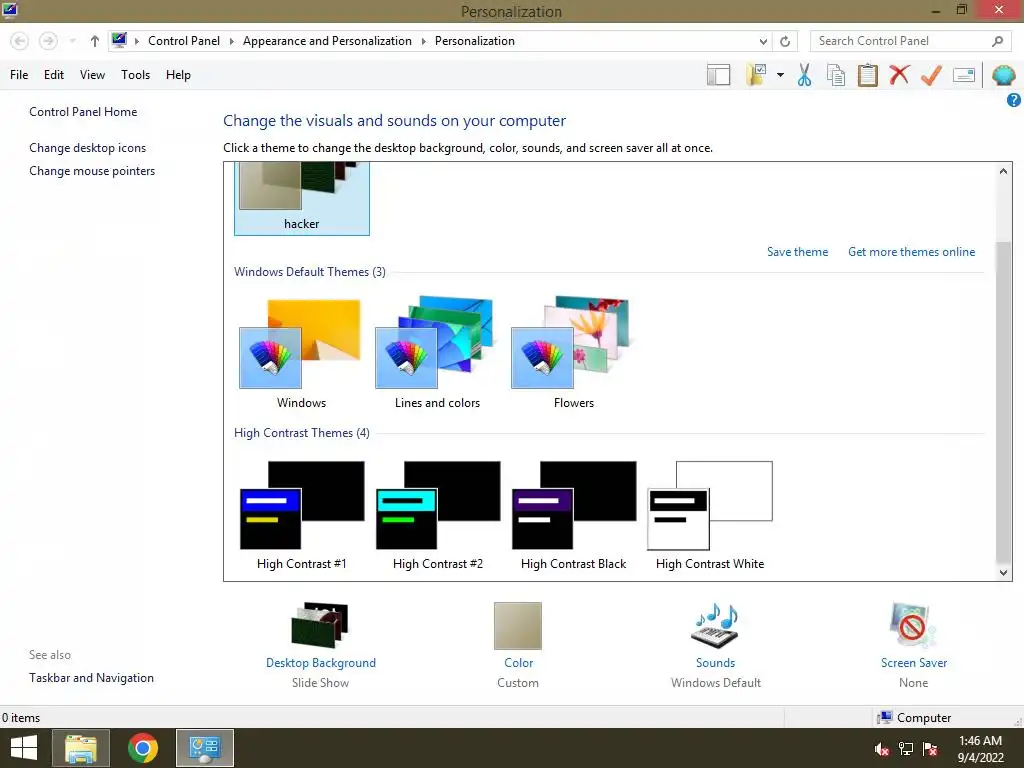The height and width of the screenshot is (768, 1024).
Task: Click the Paste clipboard icon
Action: coord(867,74)
